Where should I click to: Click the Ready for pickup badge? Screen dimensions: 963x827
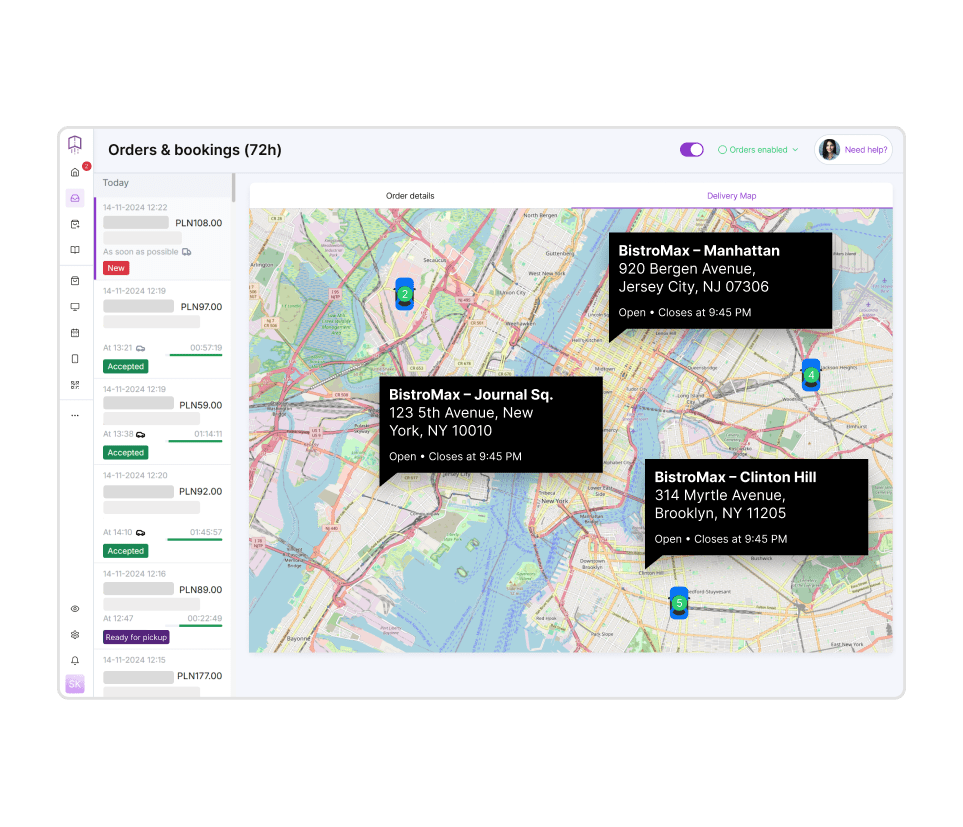pyautogui.click(x=136, y=637)
